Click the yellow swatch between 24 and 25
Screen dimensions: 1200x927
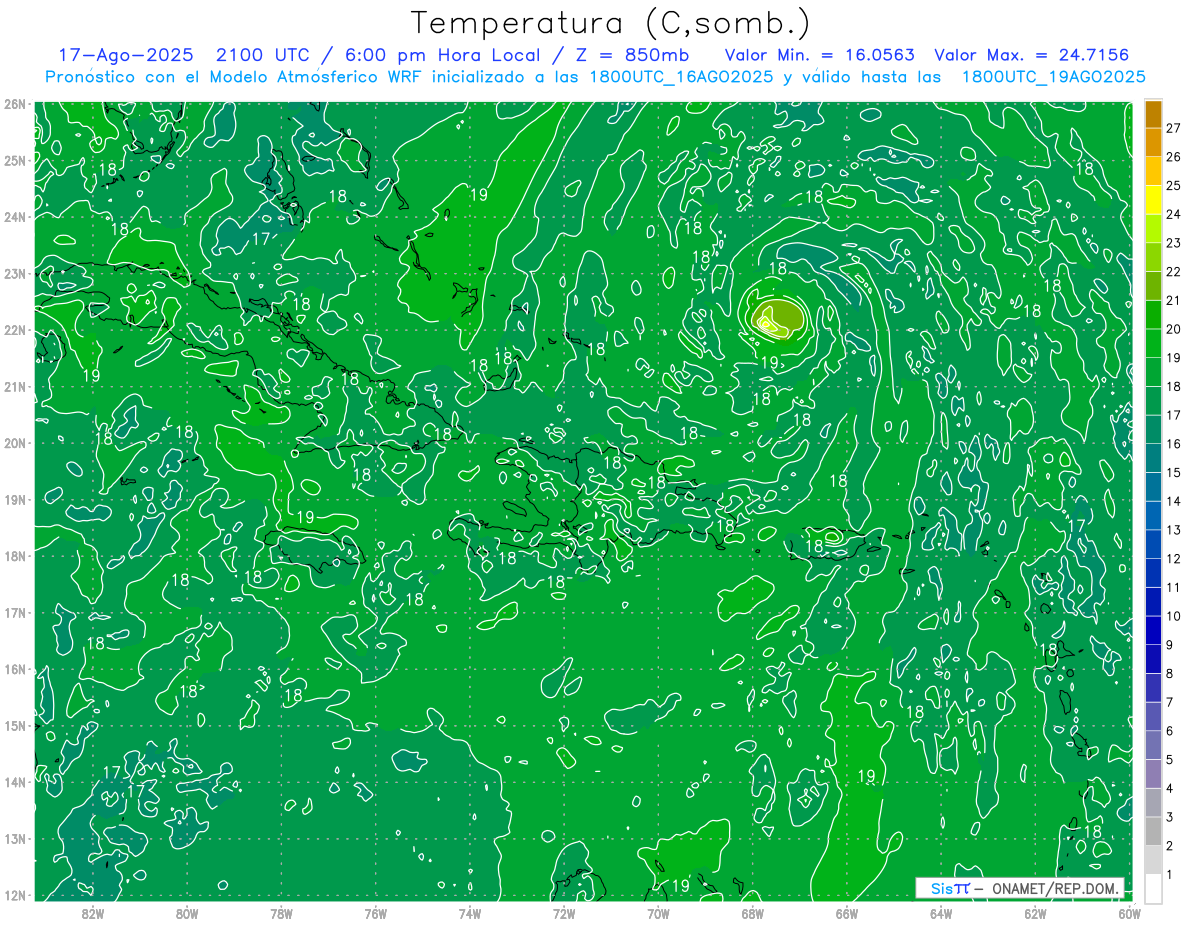1153,200
